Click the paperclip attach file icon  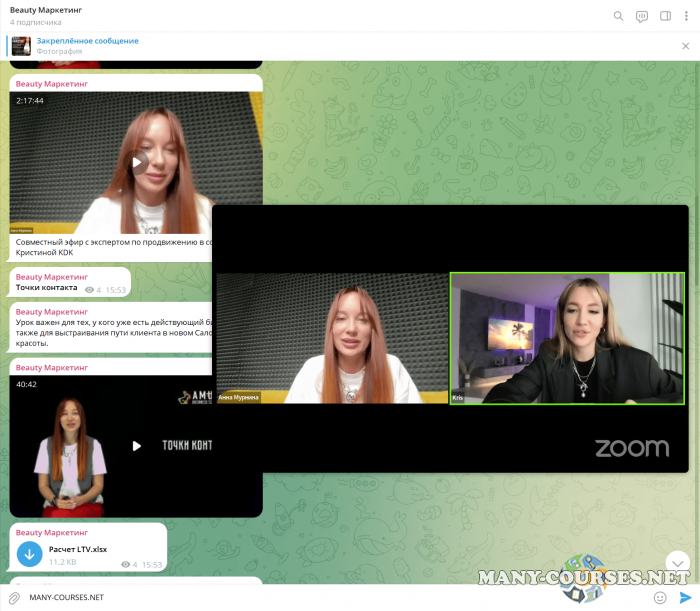(x=14, y=597)
